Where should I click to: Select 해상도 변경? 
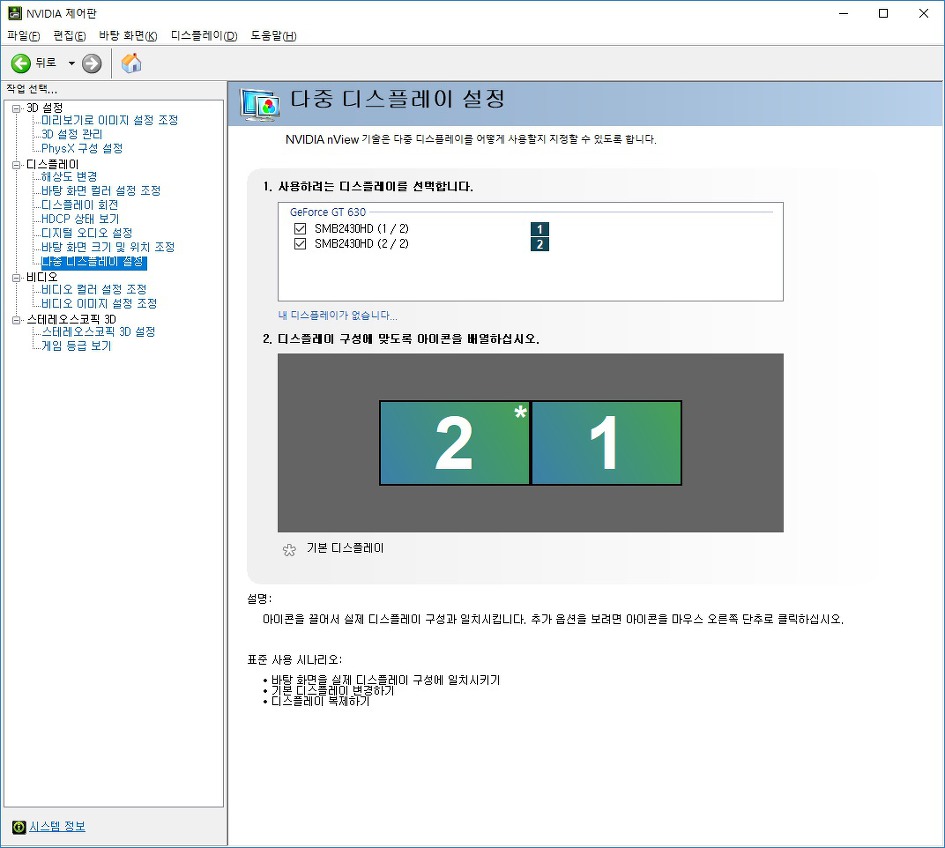[69, 177]
